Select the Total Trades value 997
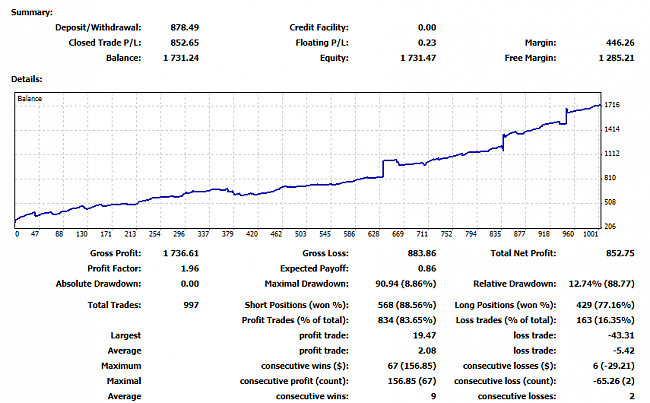The height and width of the screenshot is (403, 650). (x=191, y=305)
